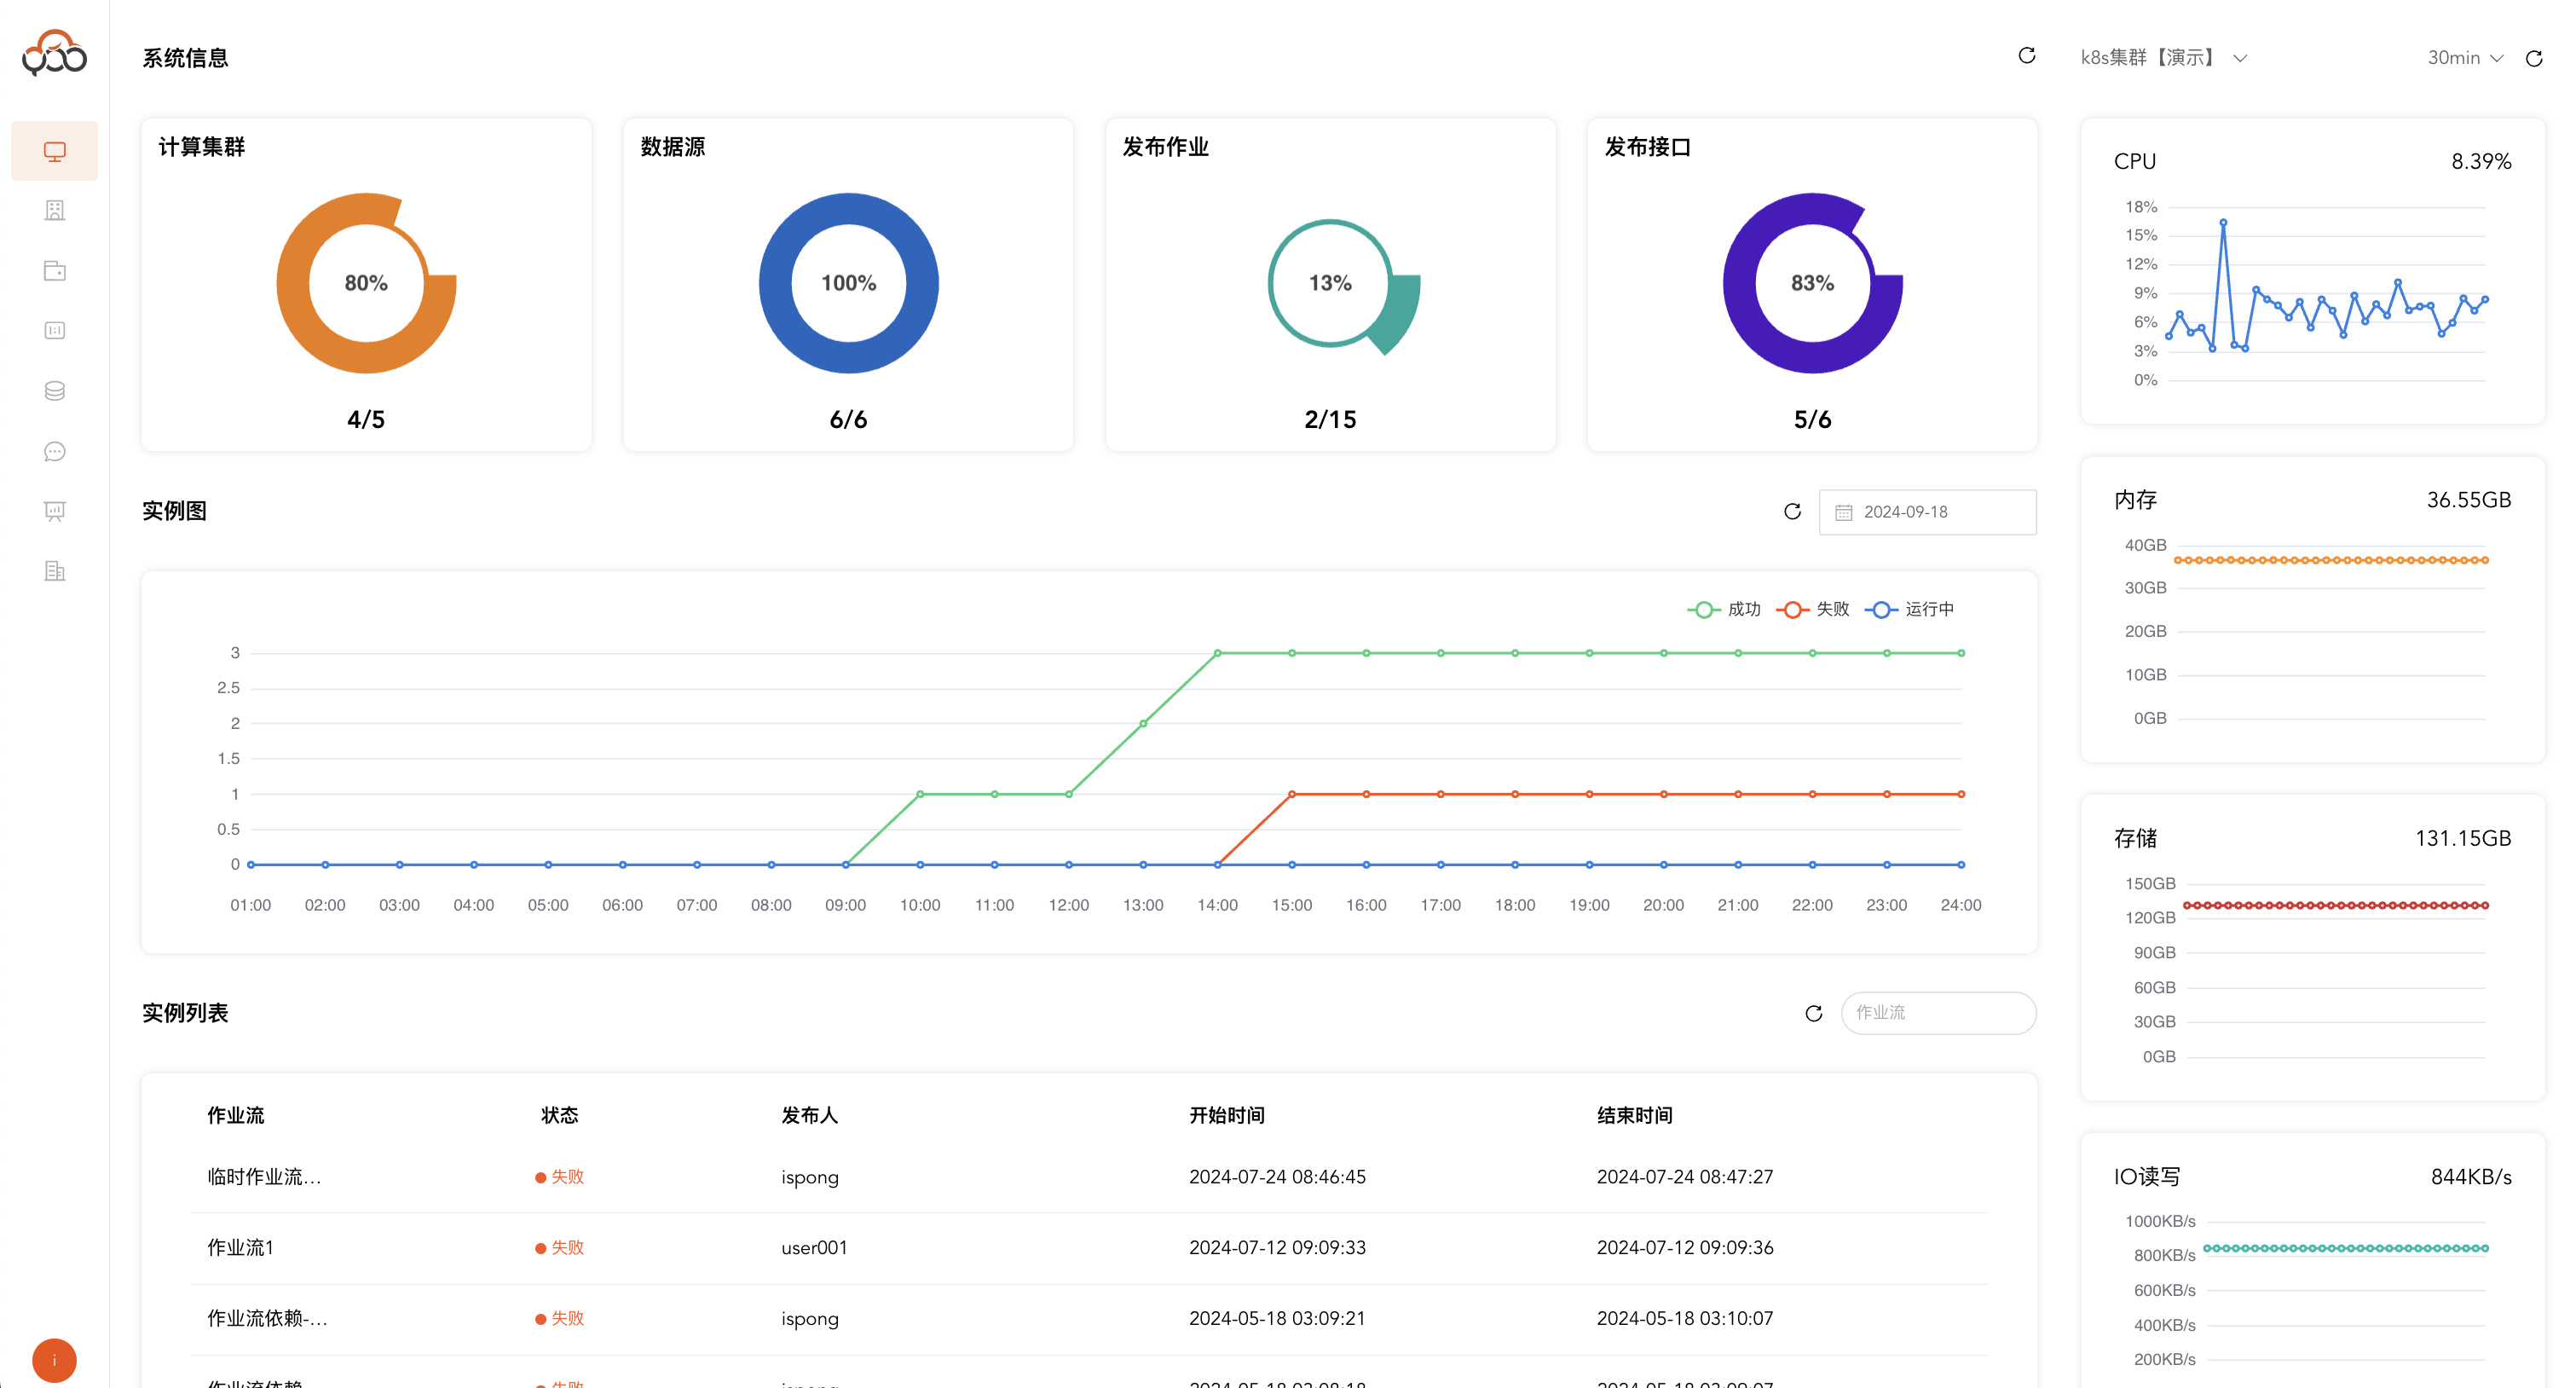Open the 临时作业流… instance row

(x=264, y=1177)
